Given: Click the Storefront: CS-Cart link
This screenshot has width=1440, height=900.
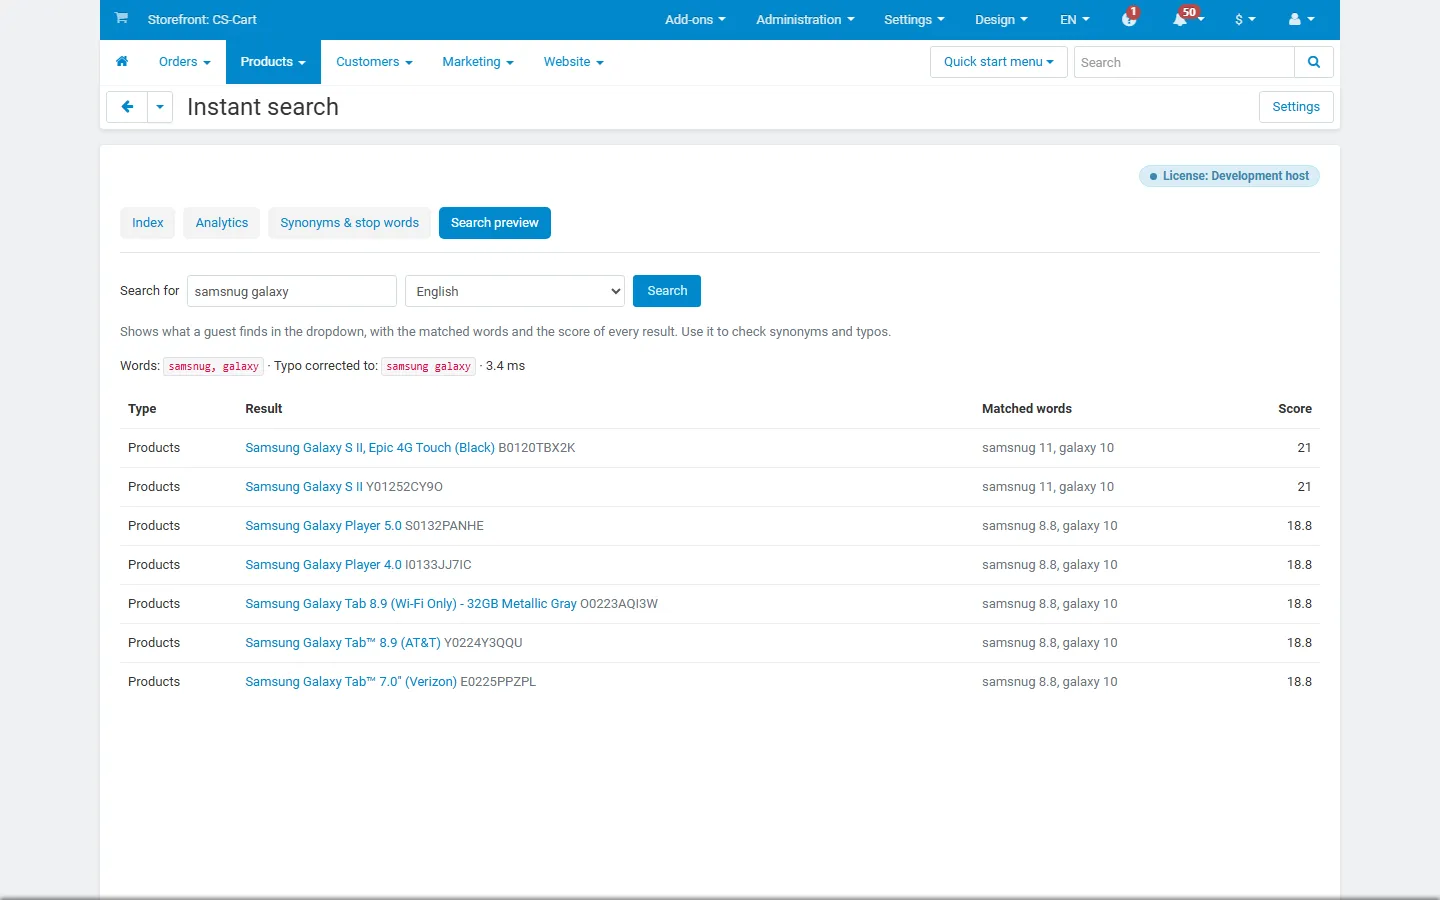Looking at the screenshot, I should [x=202, y=19].
